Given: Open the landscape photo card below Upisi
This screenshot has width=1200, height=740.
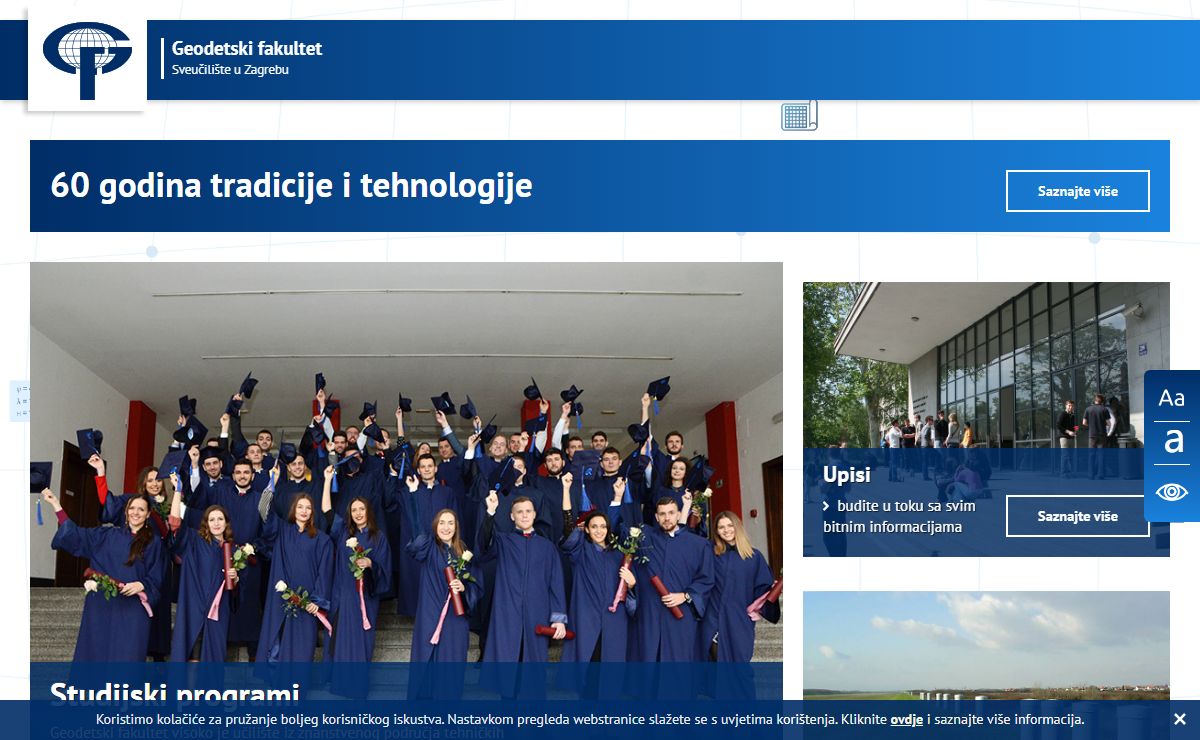Looking at the screenshot, I should pyautogui.click(x=986, y=645).
